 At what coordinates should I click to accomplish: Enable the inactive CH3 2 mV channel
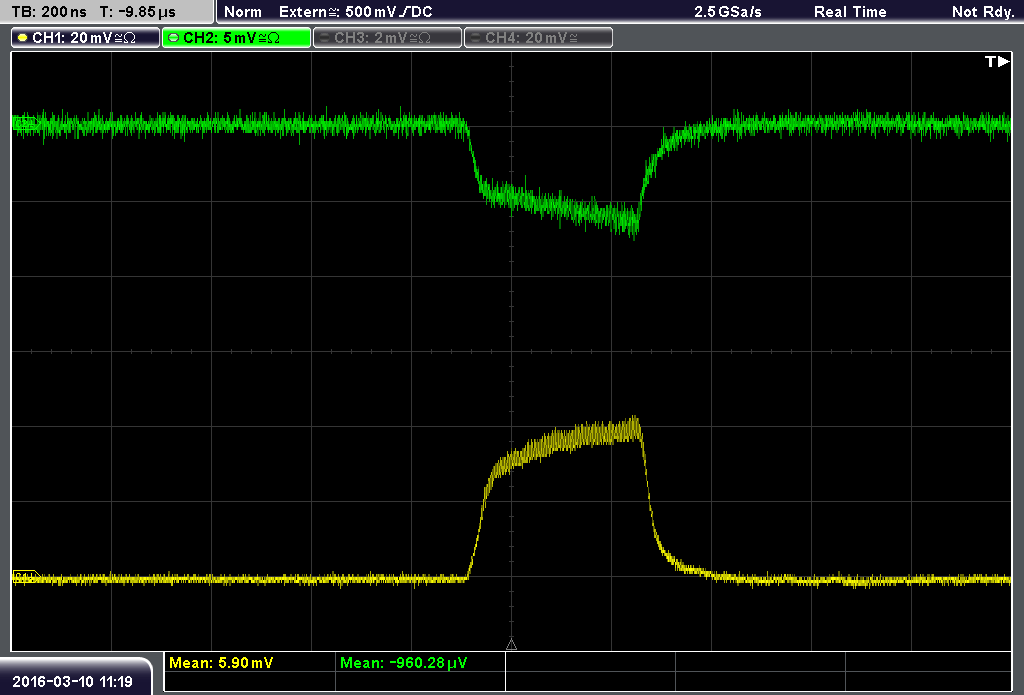[x=387, y=38]
